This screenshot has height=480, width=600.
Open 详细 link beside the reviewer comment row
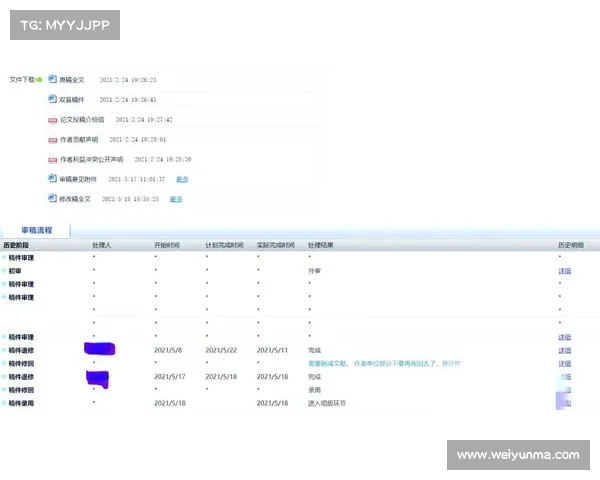pos(565,364)
